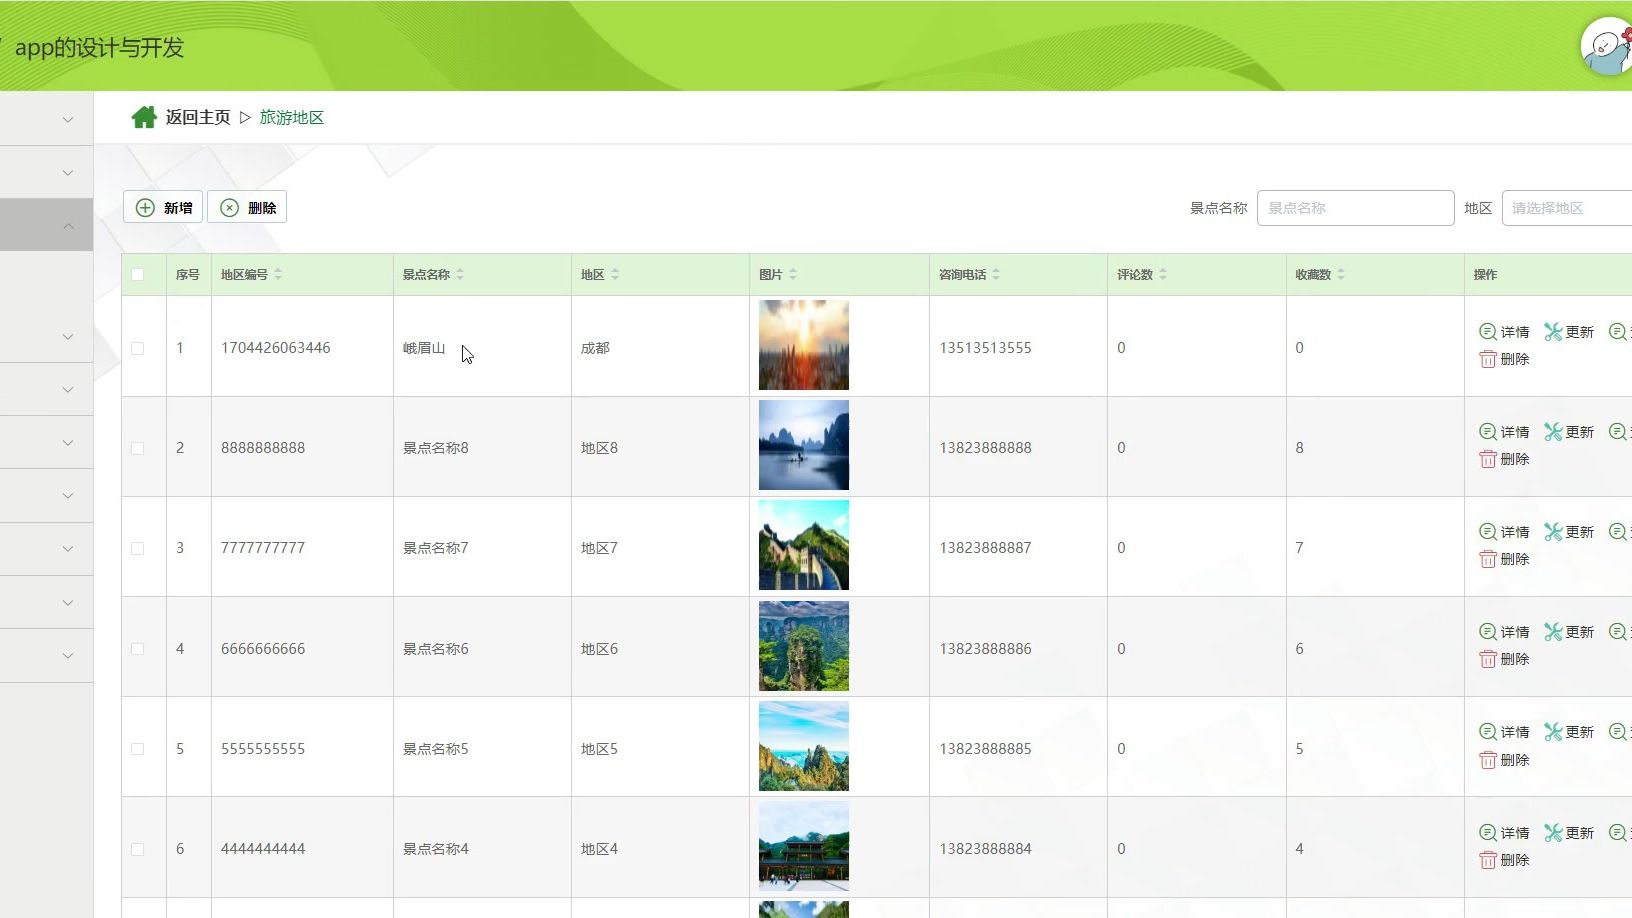1632x918 pixels.
Task: Sort by the 收藏数 column
Action: pyautogui.click(x=1341, y=274)
